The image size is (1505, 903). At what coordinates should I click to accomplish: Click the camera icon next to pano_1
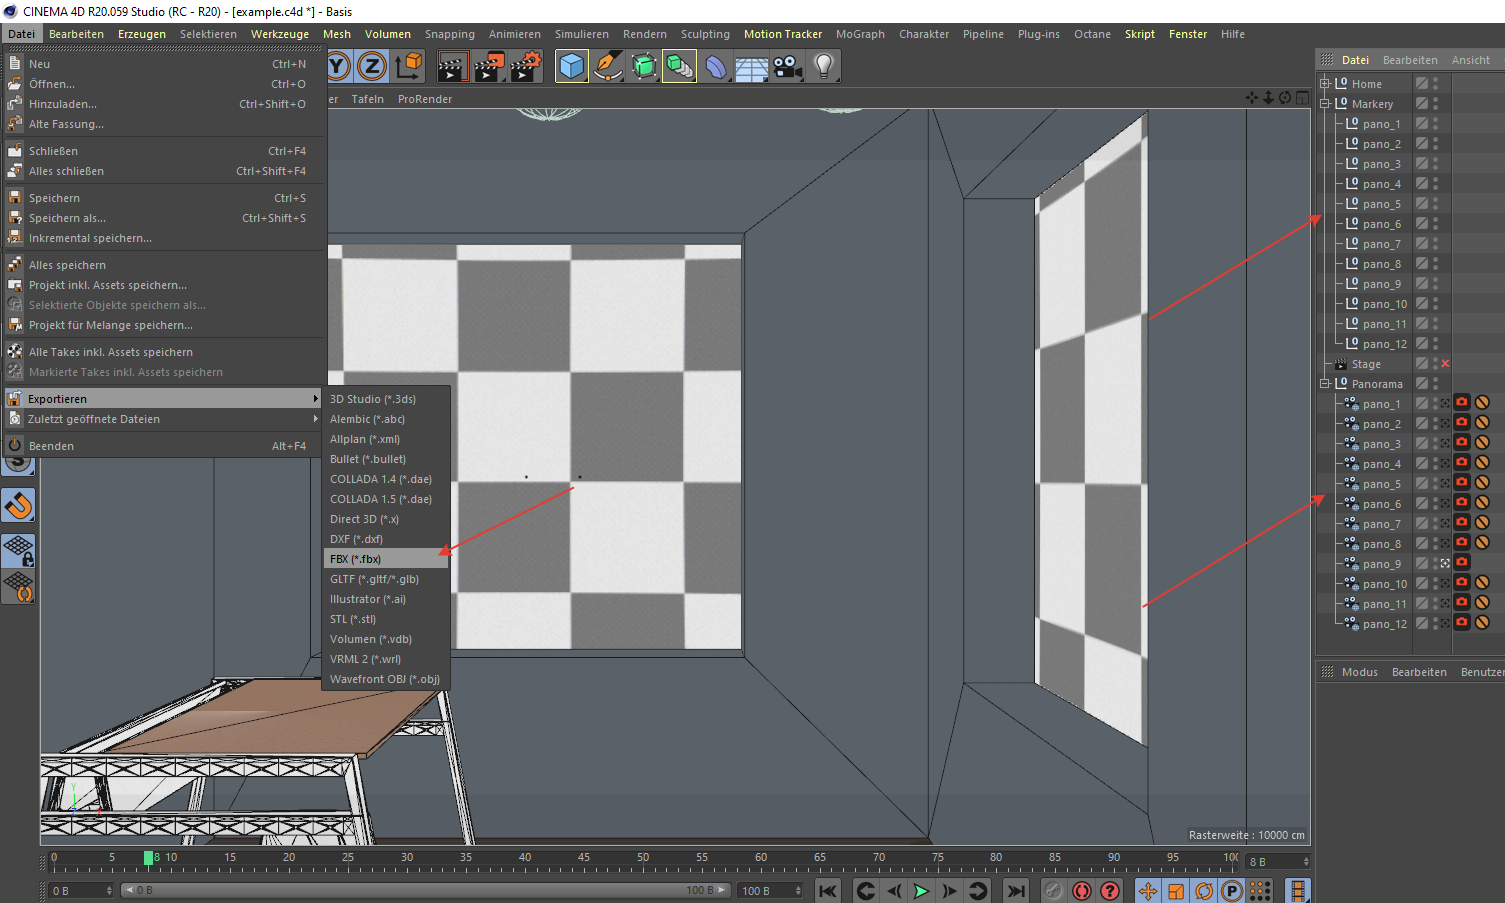pyautogui.click(x=1461, y=403)
